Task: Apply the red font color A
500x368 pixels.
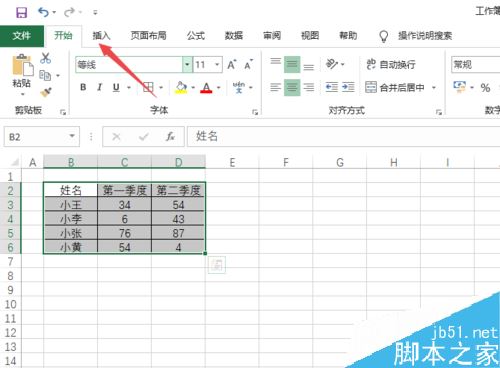Action: [x=206, y=88]
